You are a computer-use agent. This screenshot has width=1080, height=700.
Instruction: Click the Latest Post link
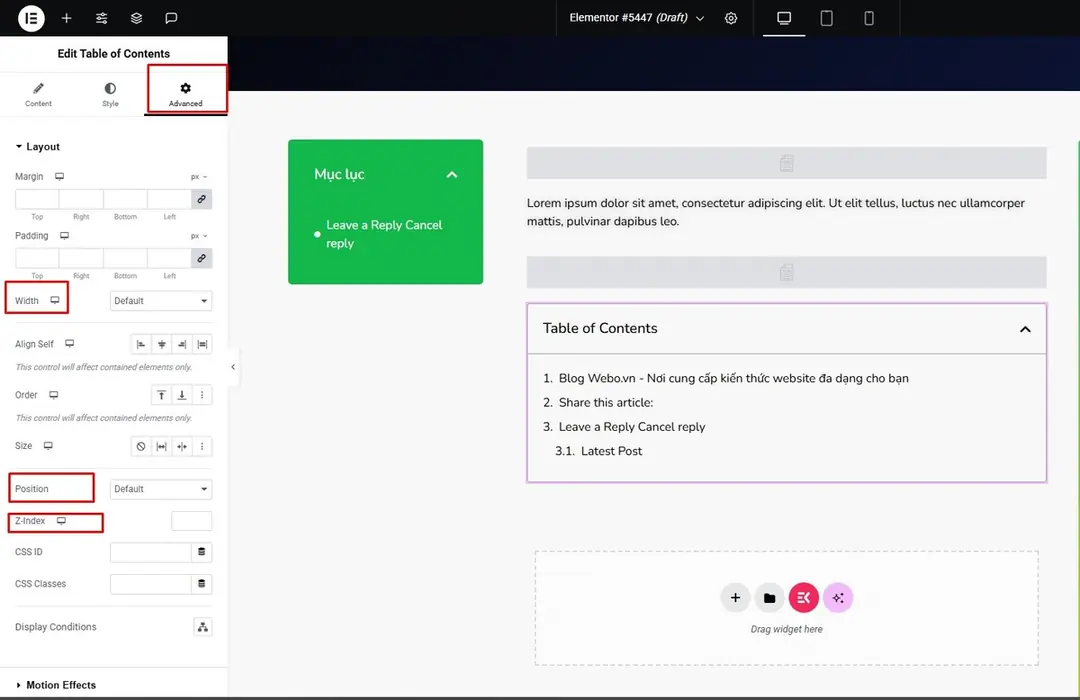pos(611,451)
